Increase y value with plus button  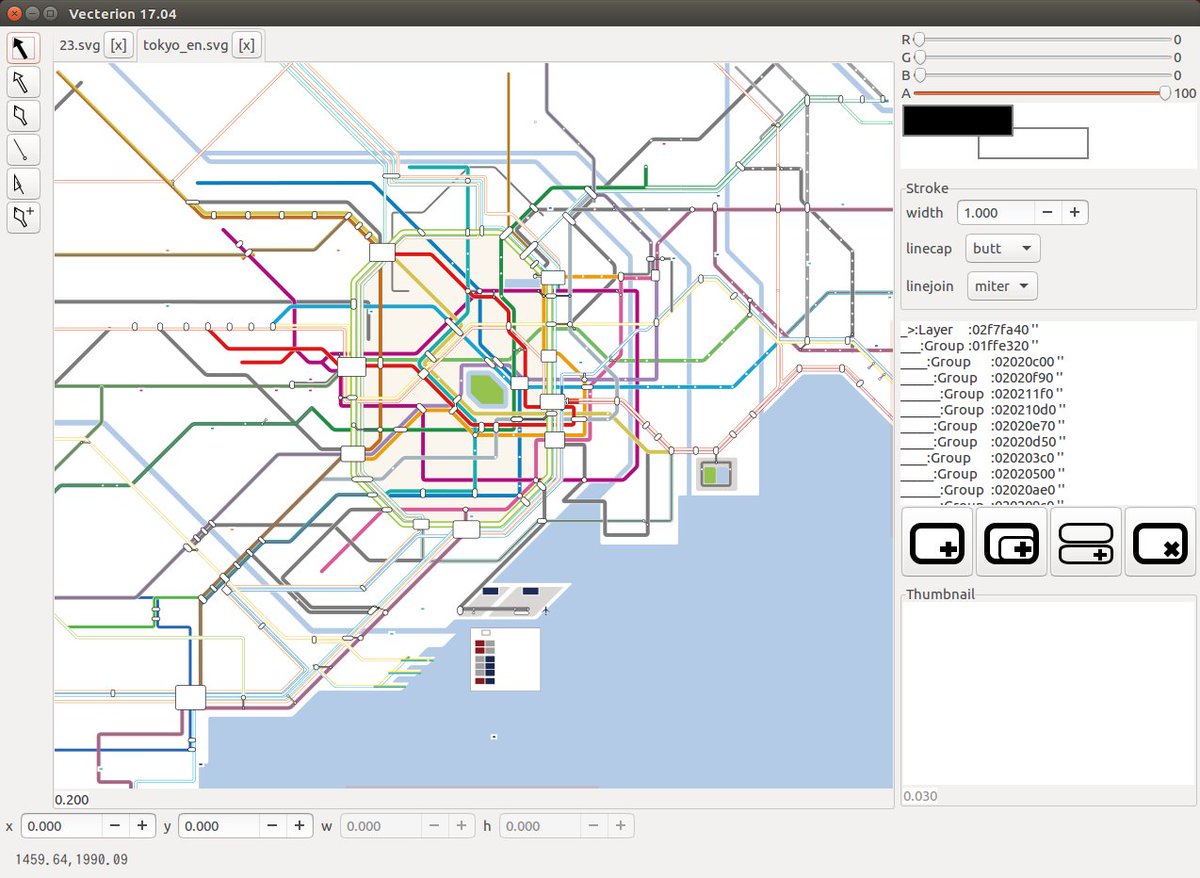pyautogui.click(x=300, y=826)
